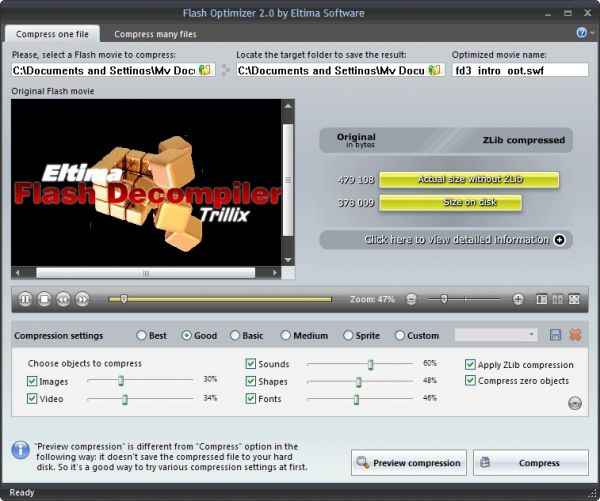Click the Zoom: 47% label
Viewport: 600px width, 501px height.
coord(372,299)
